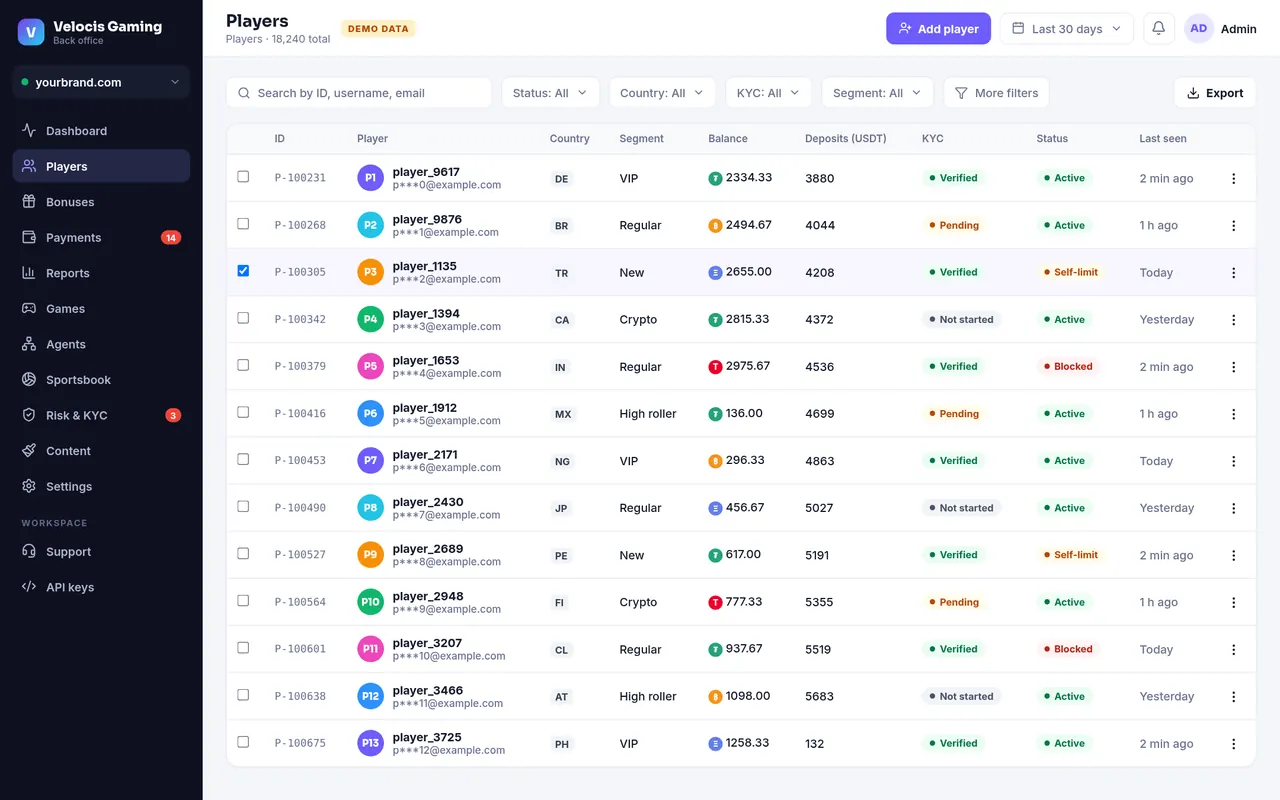Open the KYC: All dropdown

(769, 93)
